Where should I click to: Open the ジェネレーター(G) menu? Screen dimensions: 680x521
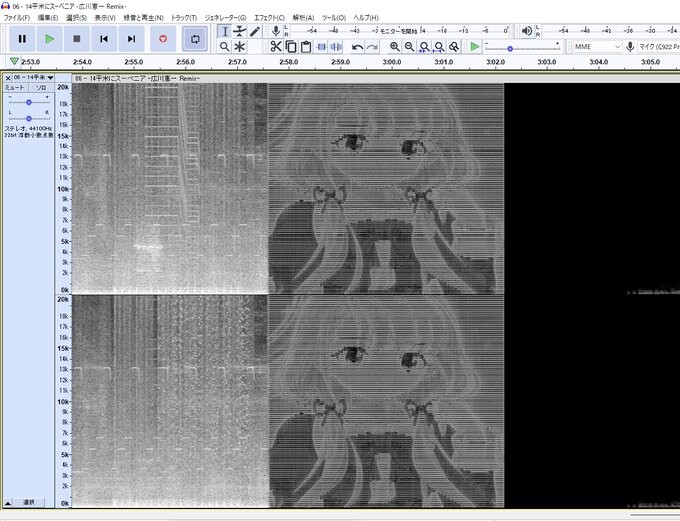coord(225,18)
